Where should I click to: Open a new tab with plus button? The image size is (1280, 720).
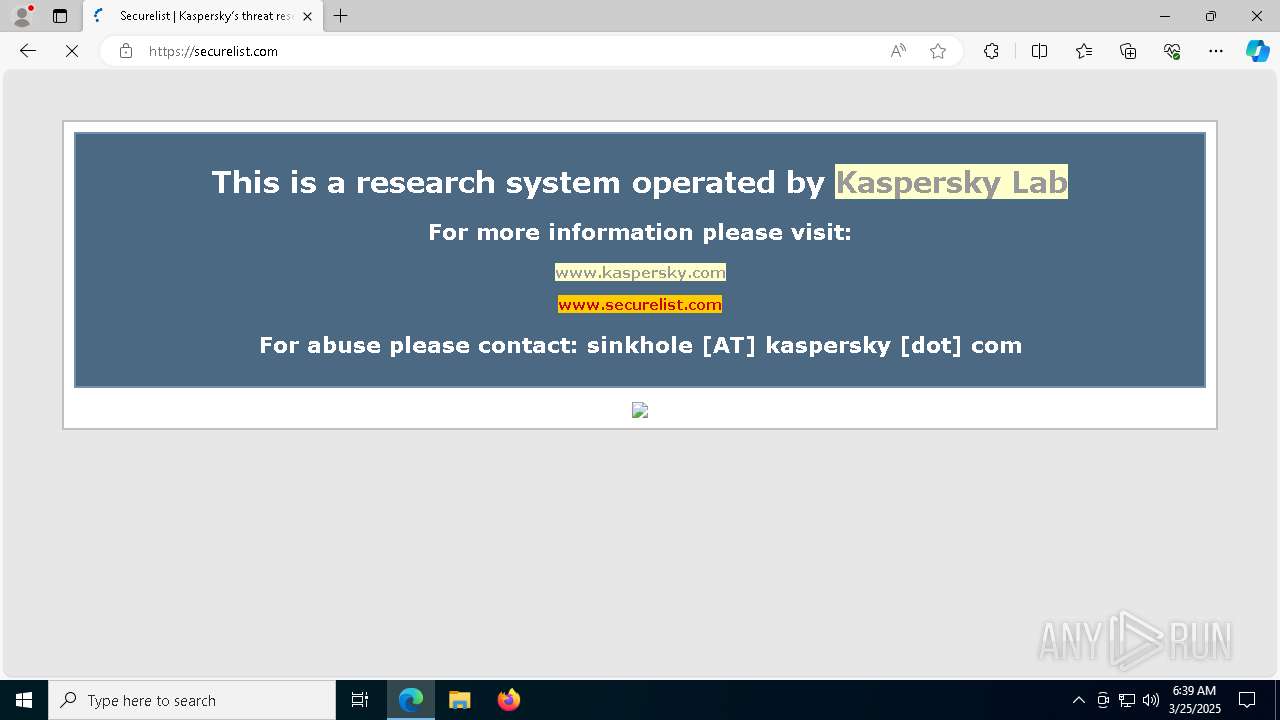pos(341,16)
